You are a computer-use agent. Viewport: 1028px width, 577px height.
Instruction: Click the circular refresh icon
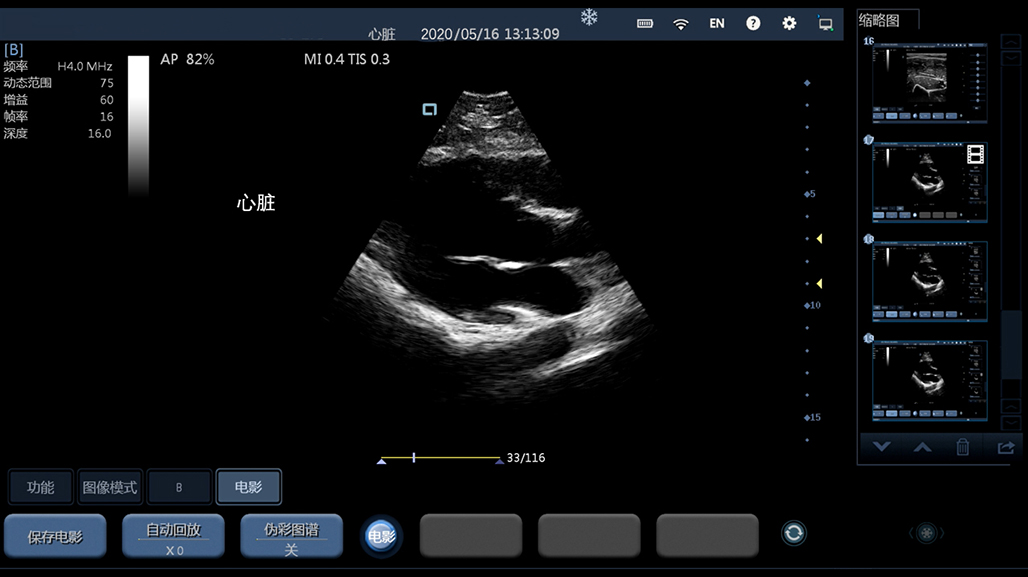tap(794, 533)
